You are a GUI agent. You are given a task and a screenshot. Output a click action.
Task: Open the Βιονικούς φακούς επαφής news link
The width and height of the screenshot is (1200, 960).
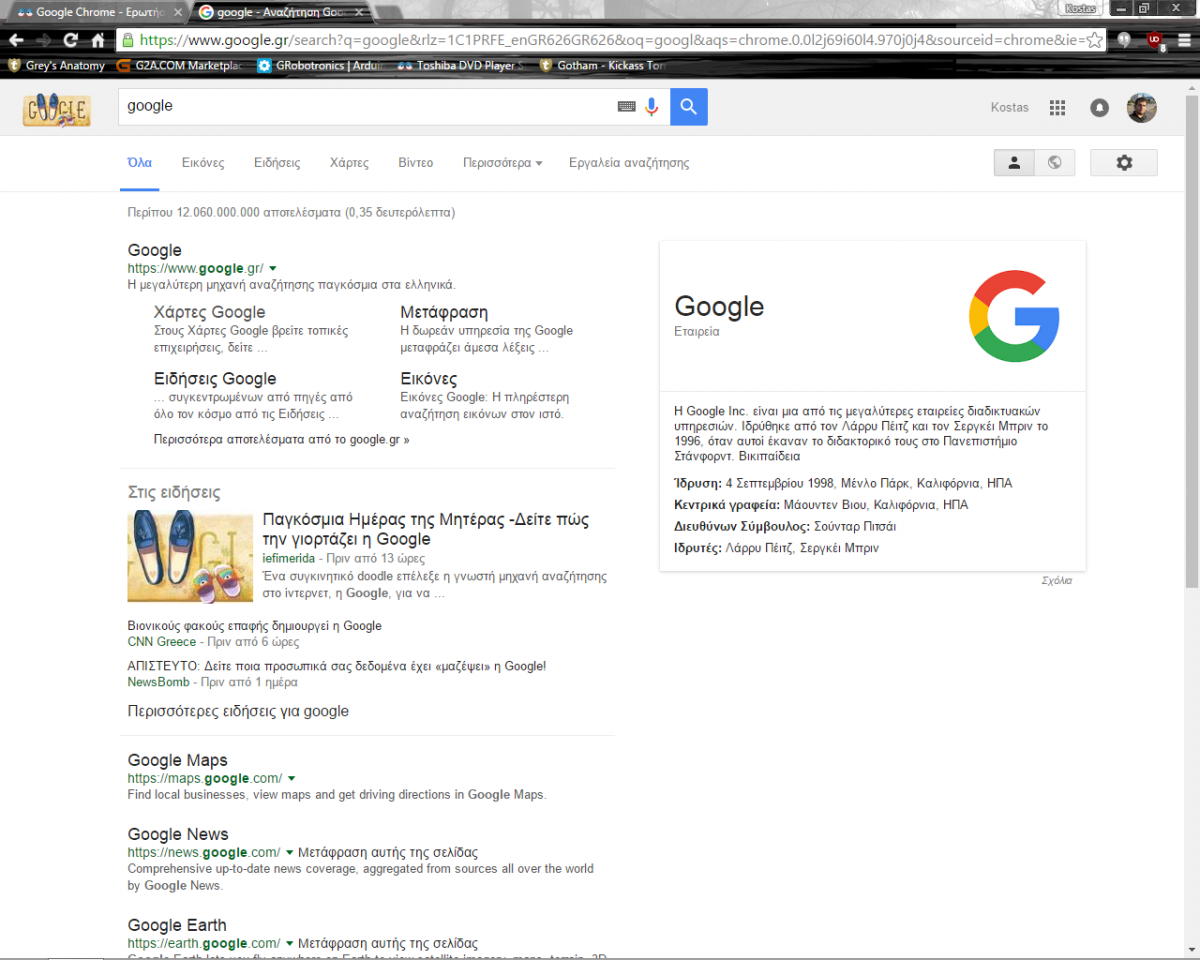(255, 626)
